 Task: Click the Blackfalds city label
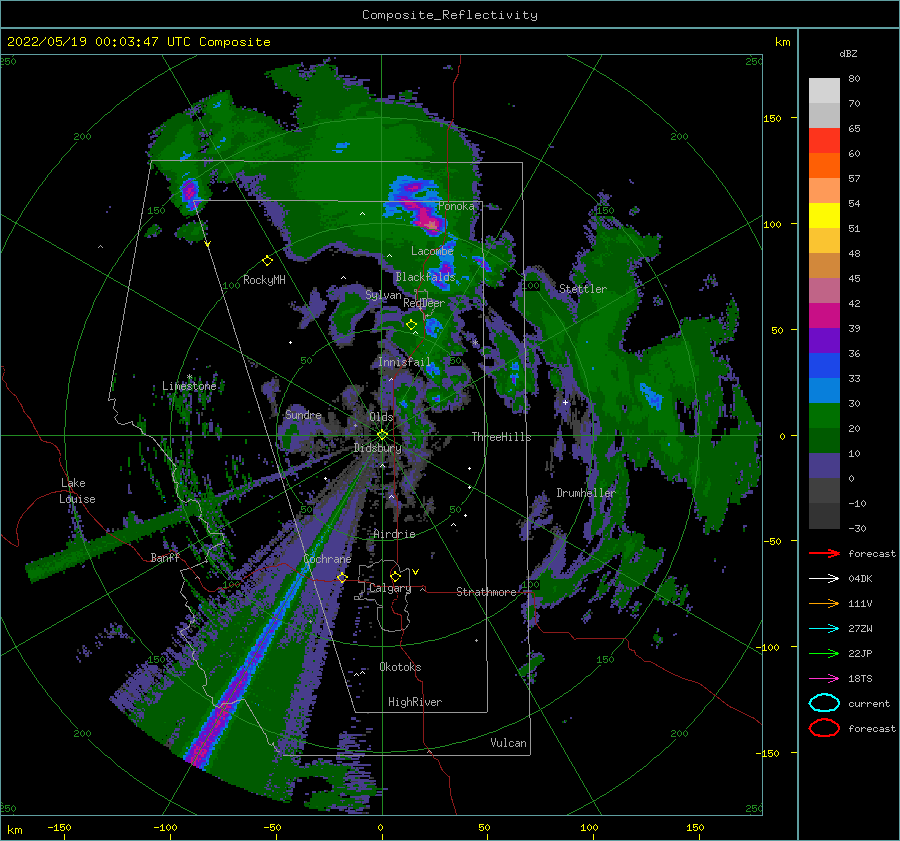425,277
